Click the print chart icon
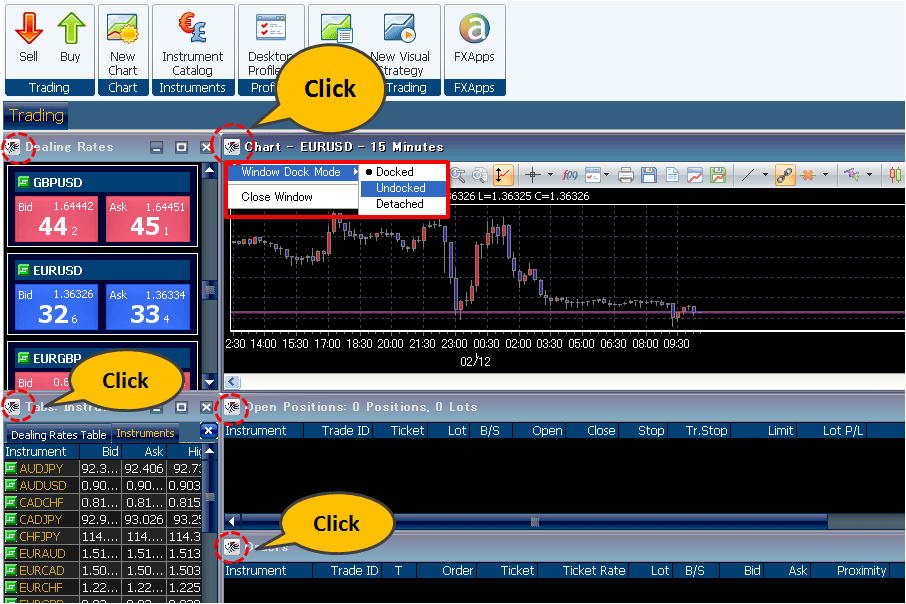This screenshot has height=604, width=906. (626, 175)
